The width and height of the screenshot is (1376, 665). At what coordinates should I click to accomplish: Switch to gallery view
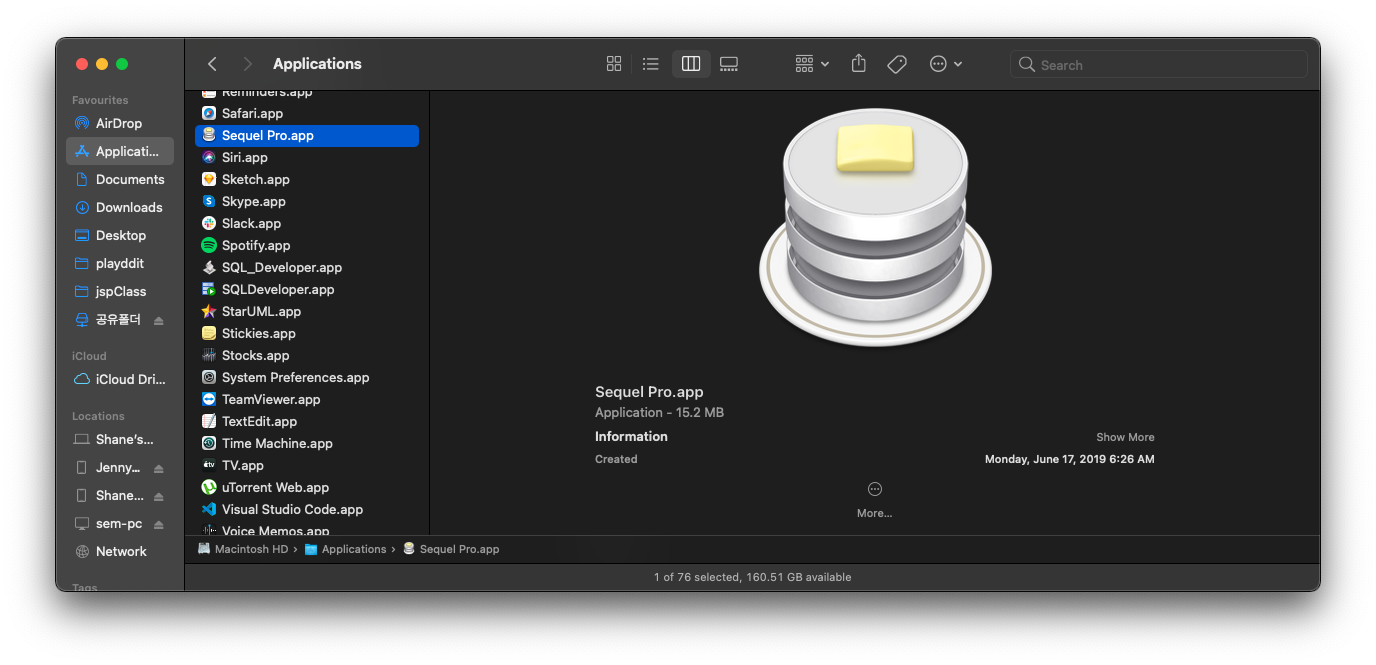click(729, 64)
